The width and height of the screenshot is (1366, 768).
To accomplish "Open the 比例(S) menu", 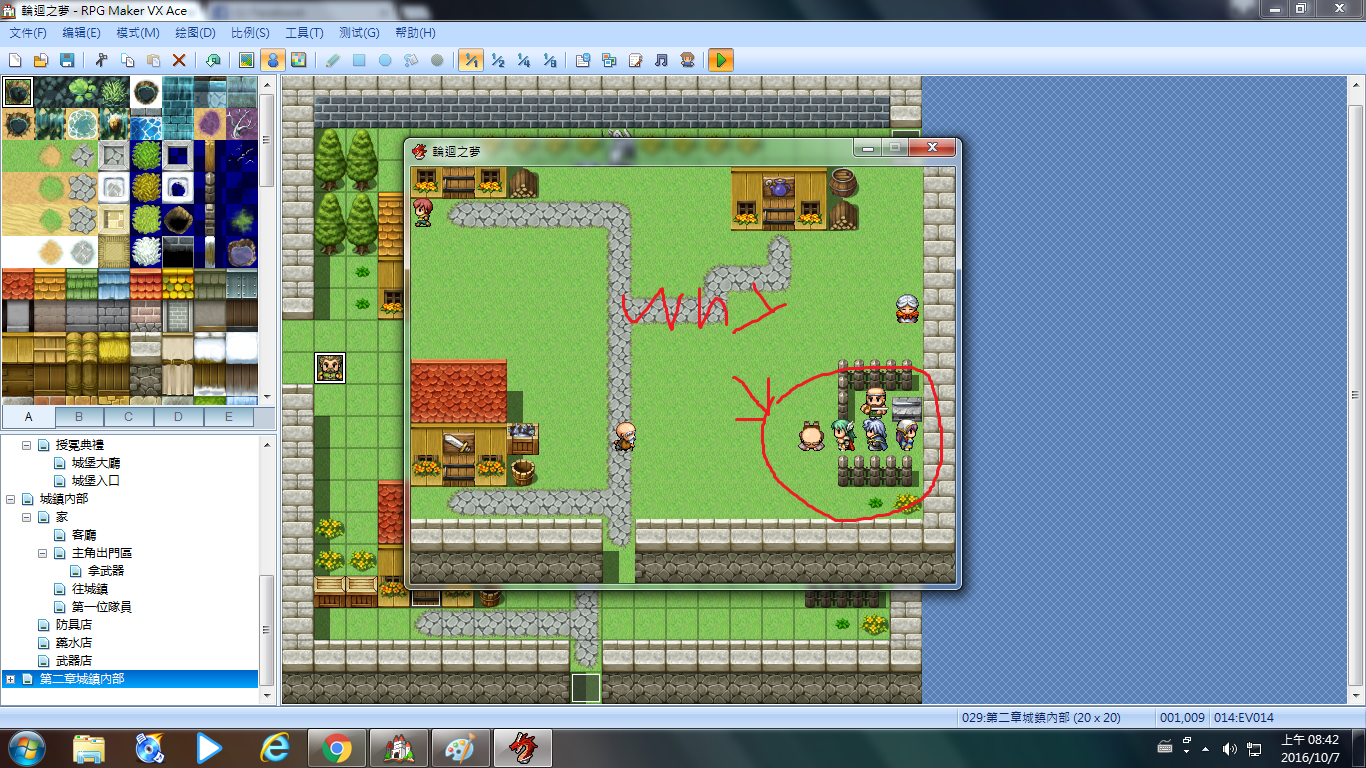I will (250, 33).
